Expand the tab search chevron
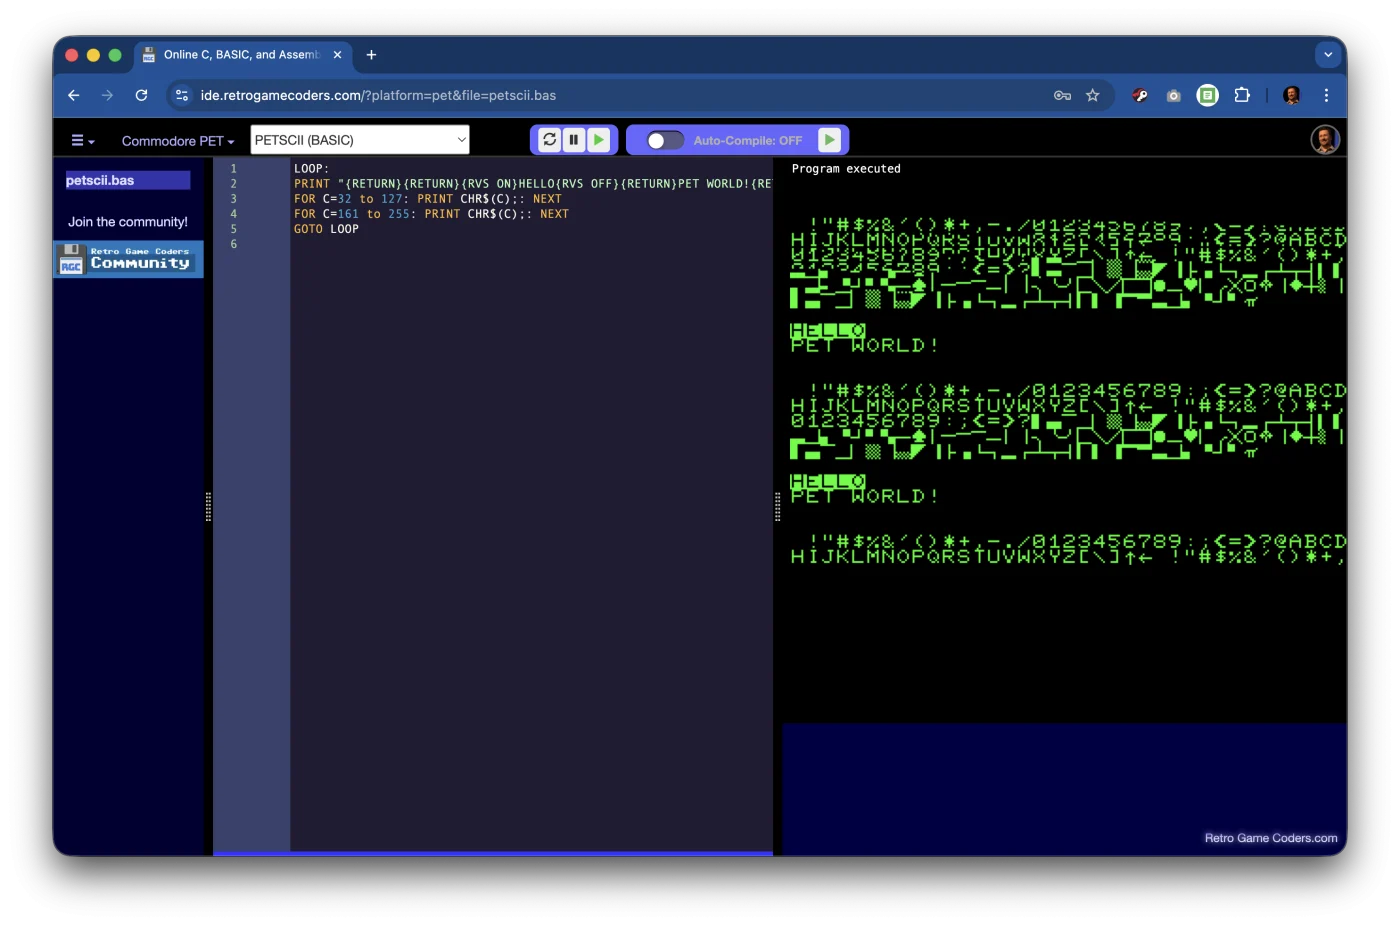The height and width of the screenshot is (926, 1400). (x=1328, y=55)
